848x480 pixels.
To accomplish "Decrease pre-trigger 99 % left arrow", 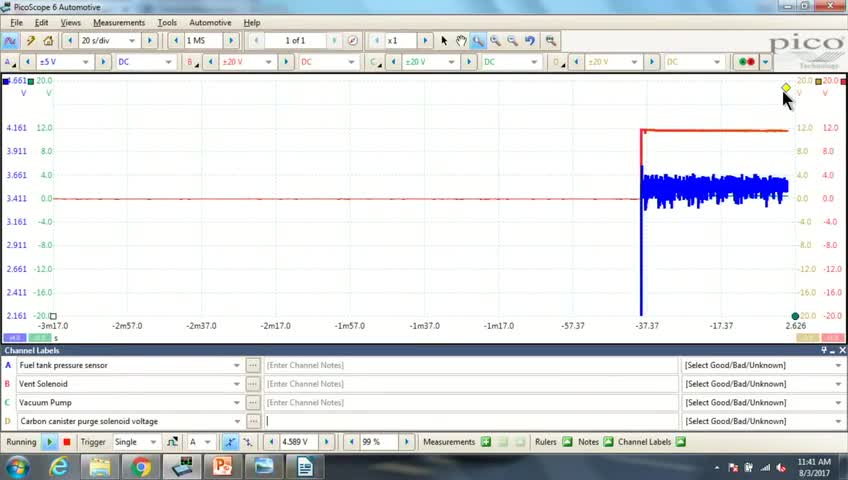I will (x=351, y=442).
